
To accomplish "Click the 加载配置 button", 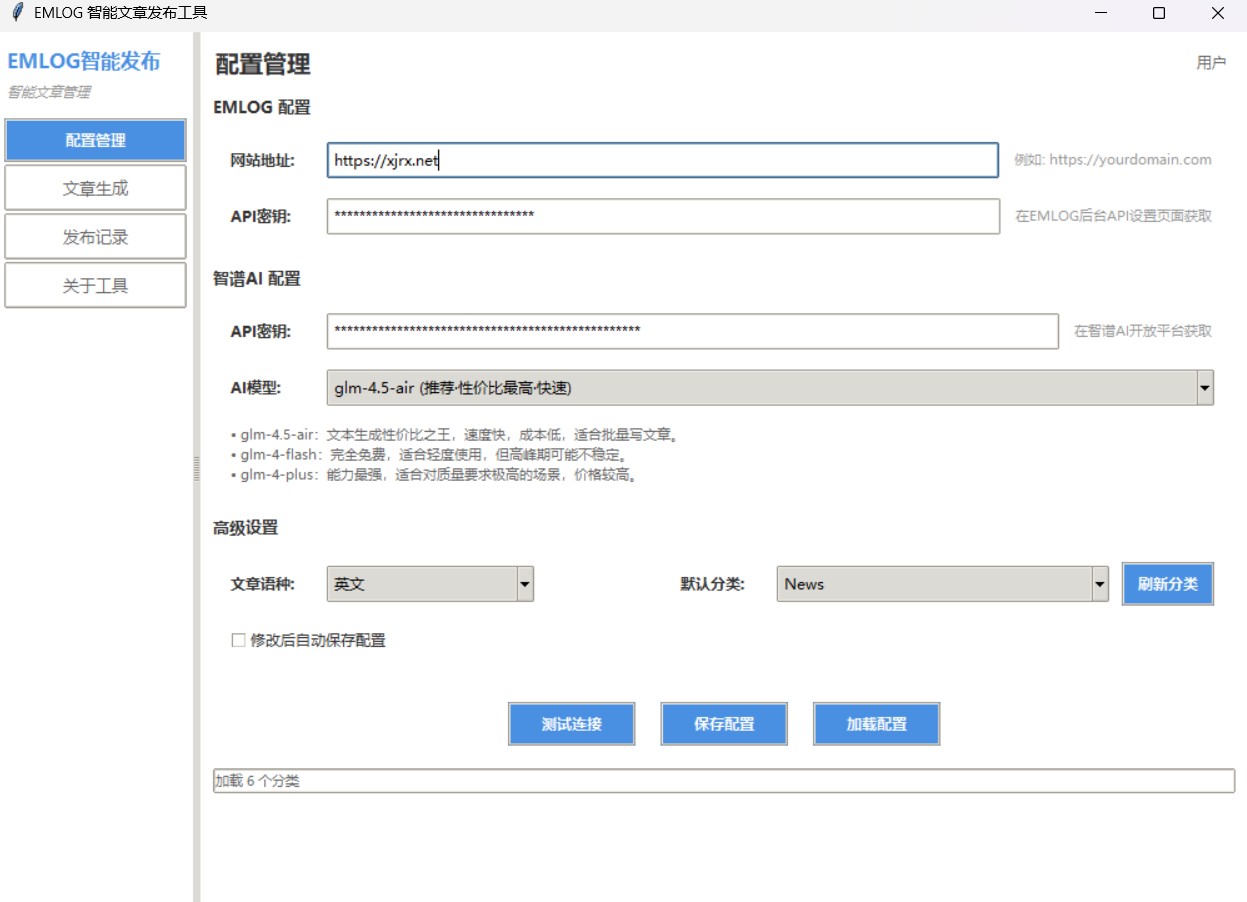I will [x=876, y=724].
